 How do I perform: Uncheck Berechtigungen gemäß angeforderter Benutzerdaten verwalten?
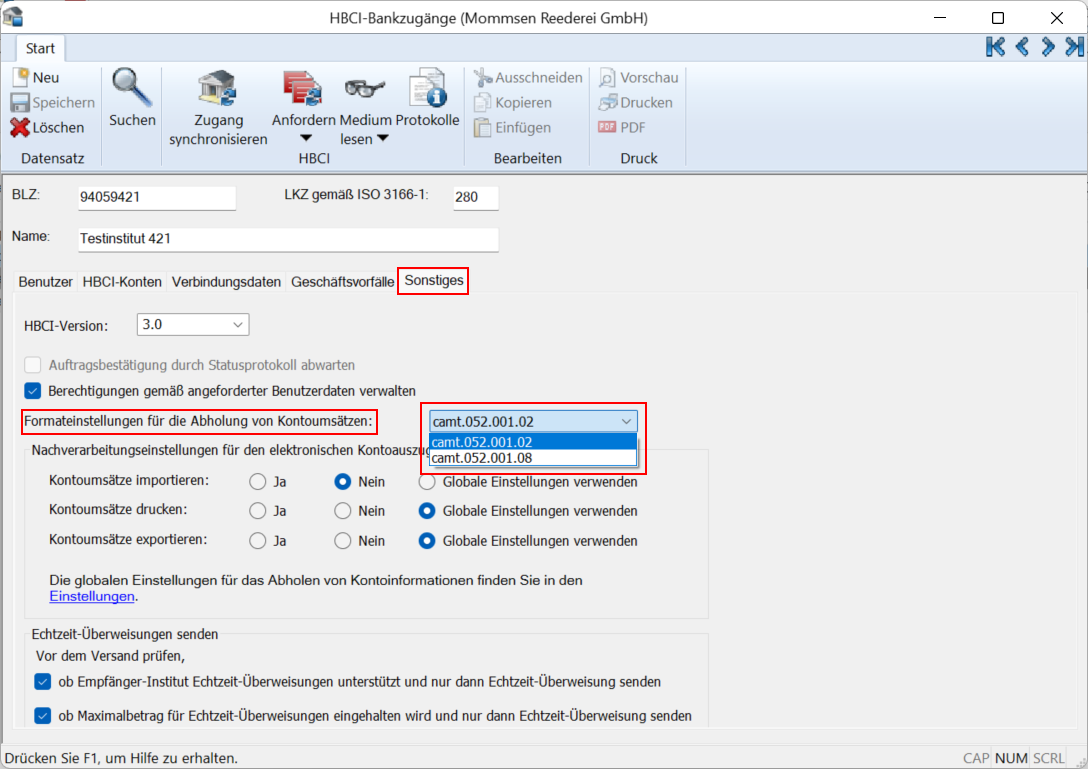tap(33, 391)
